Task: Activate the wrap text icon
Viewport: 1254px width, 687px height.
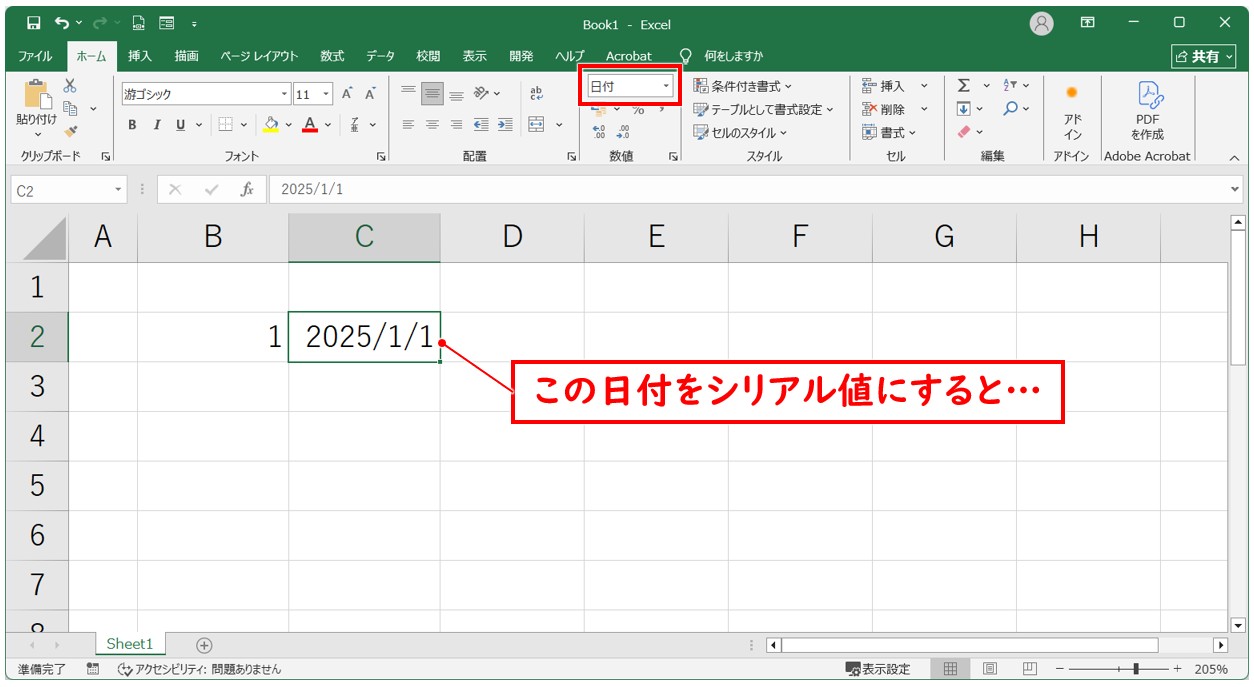Action: (x=535, y=93)
